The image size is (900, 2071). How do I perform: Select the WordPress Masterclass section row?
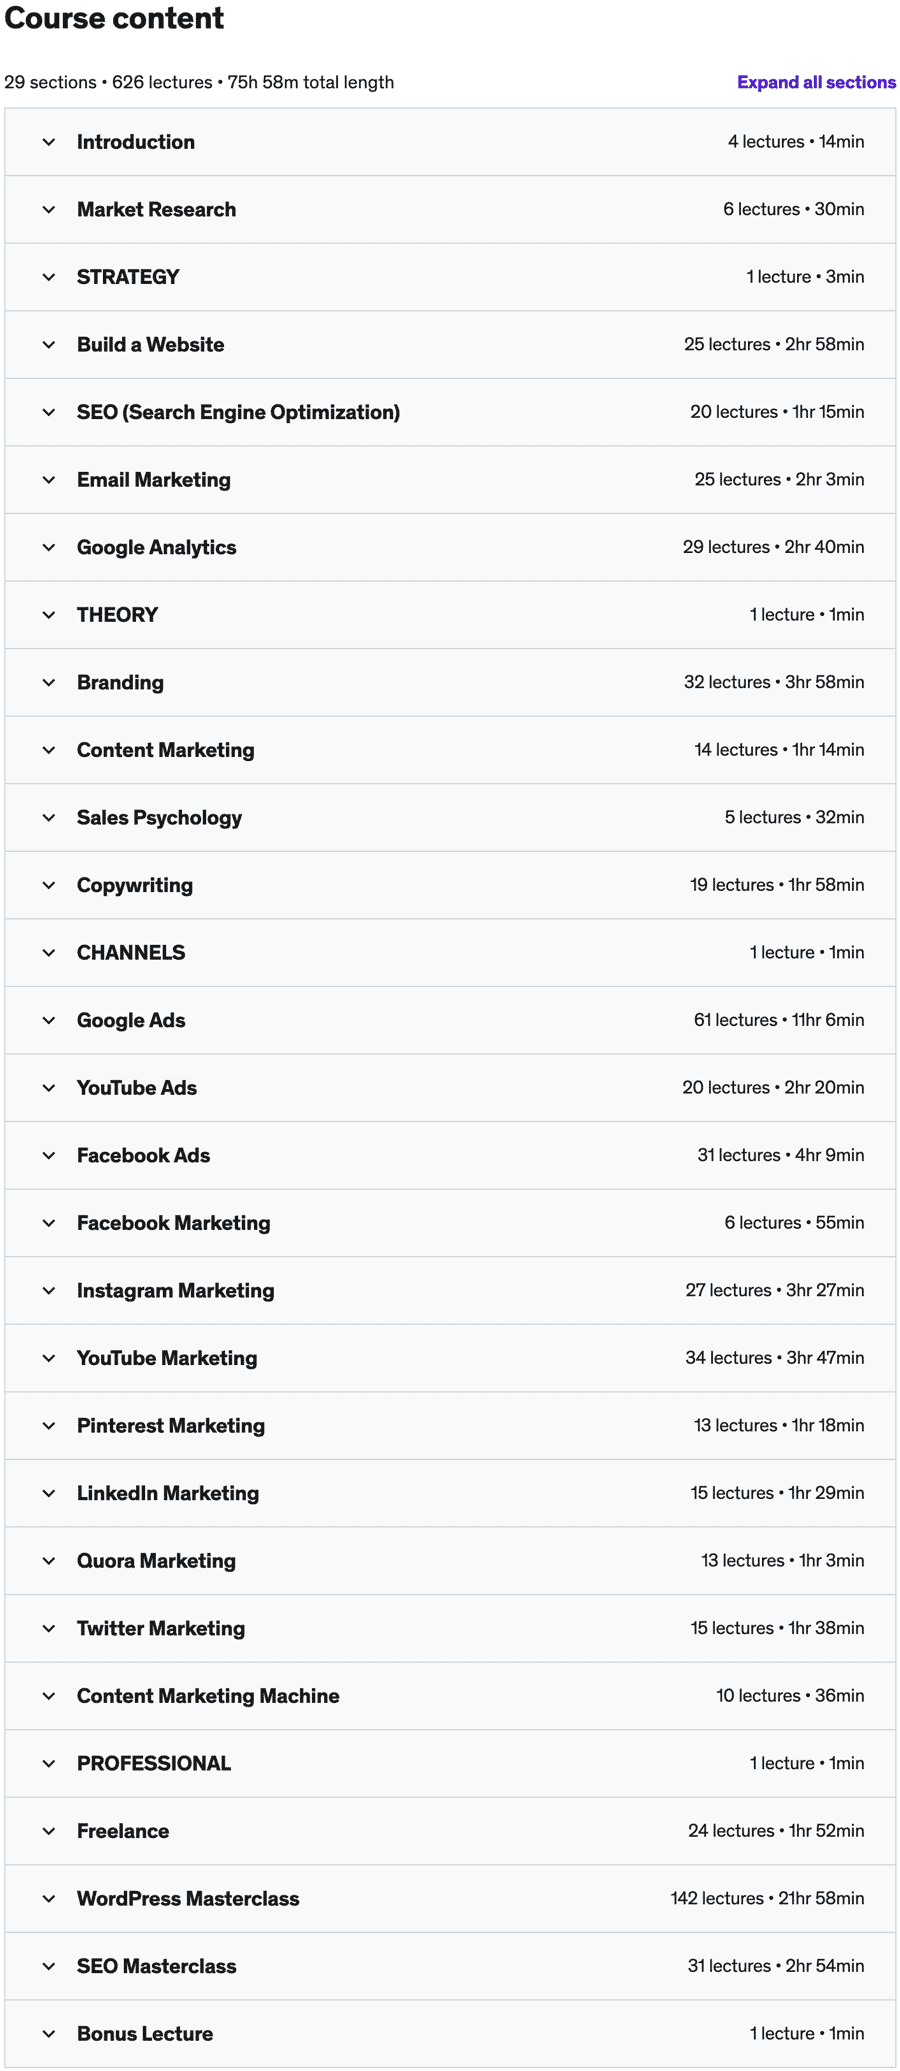coord(450,1899)
